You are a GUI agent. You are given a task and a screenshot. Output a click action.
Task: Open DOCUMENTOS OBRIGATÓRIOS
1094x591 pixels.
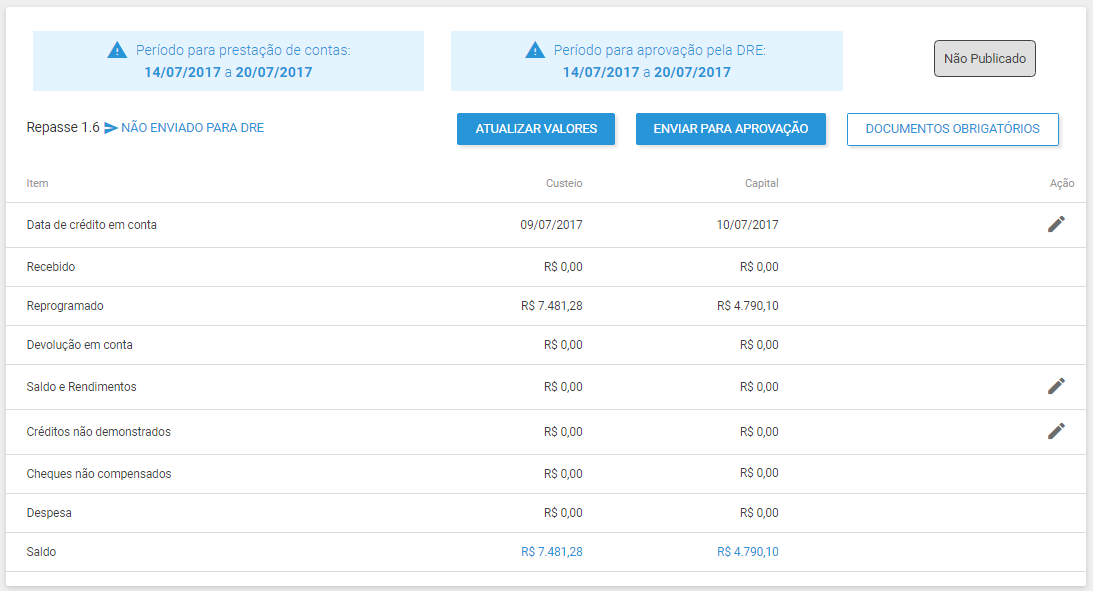[952, 129]
